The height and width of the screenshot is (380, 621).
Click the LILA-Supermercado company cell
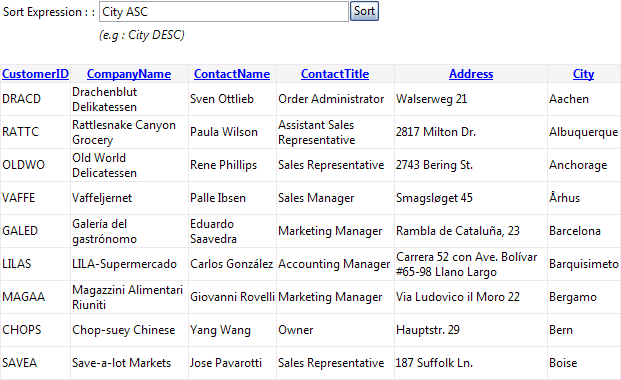coord(130,264)
